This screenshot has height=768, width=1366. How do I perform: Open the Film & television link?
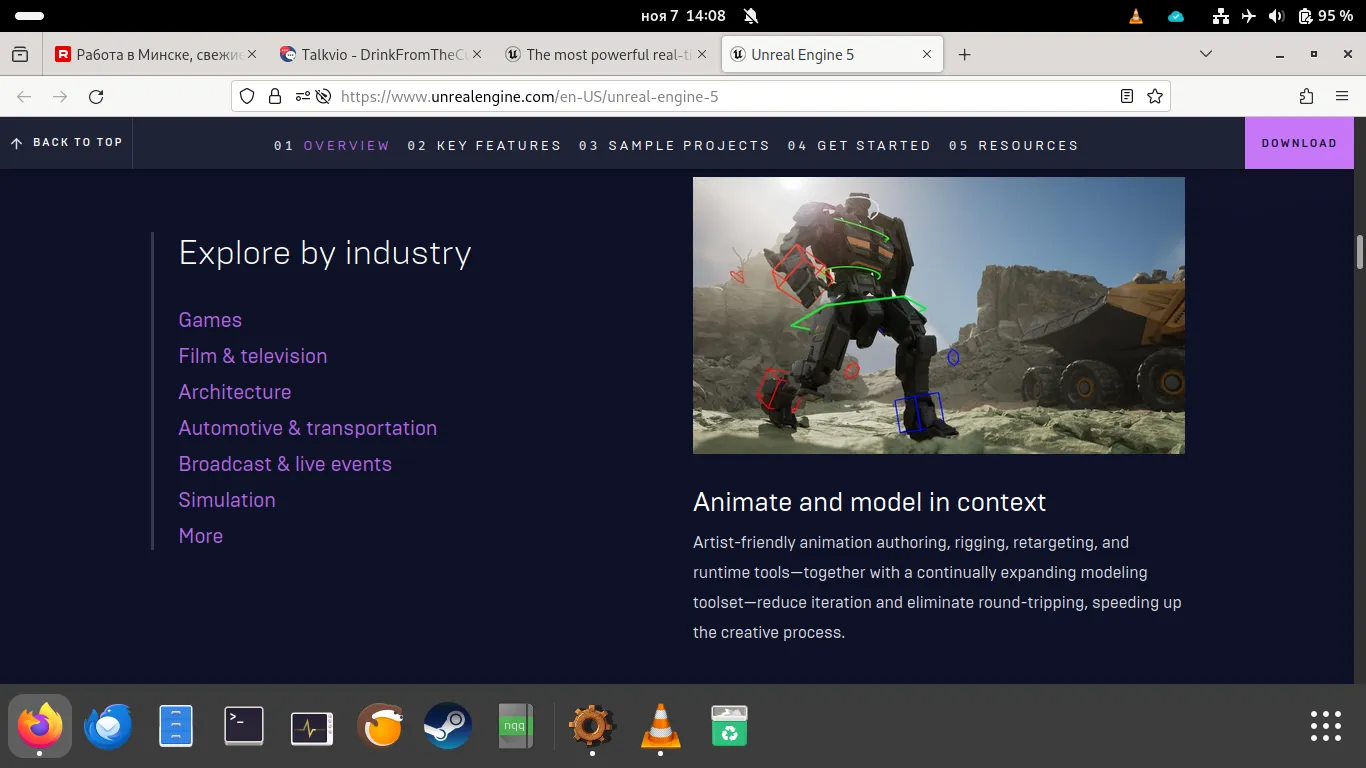(x=253, y=356)
